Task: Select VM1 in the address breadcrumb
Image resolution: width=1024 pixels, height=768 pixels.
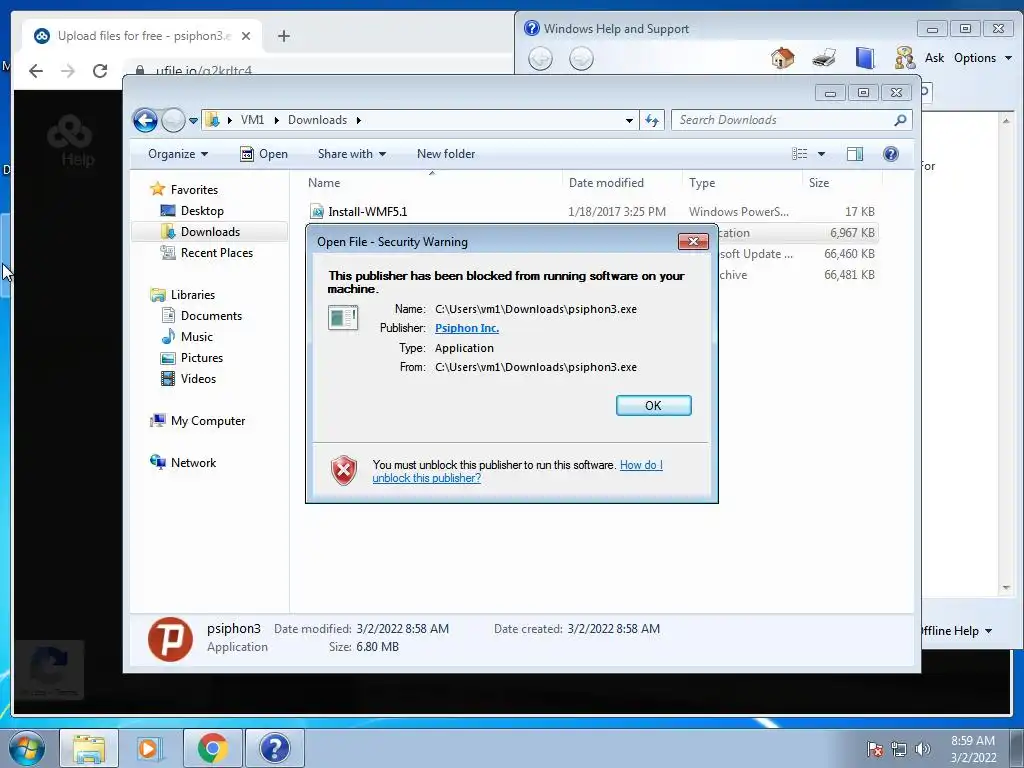Action: click(252, 120)
